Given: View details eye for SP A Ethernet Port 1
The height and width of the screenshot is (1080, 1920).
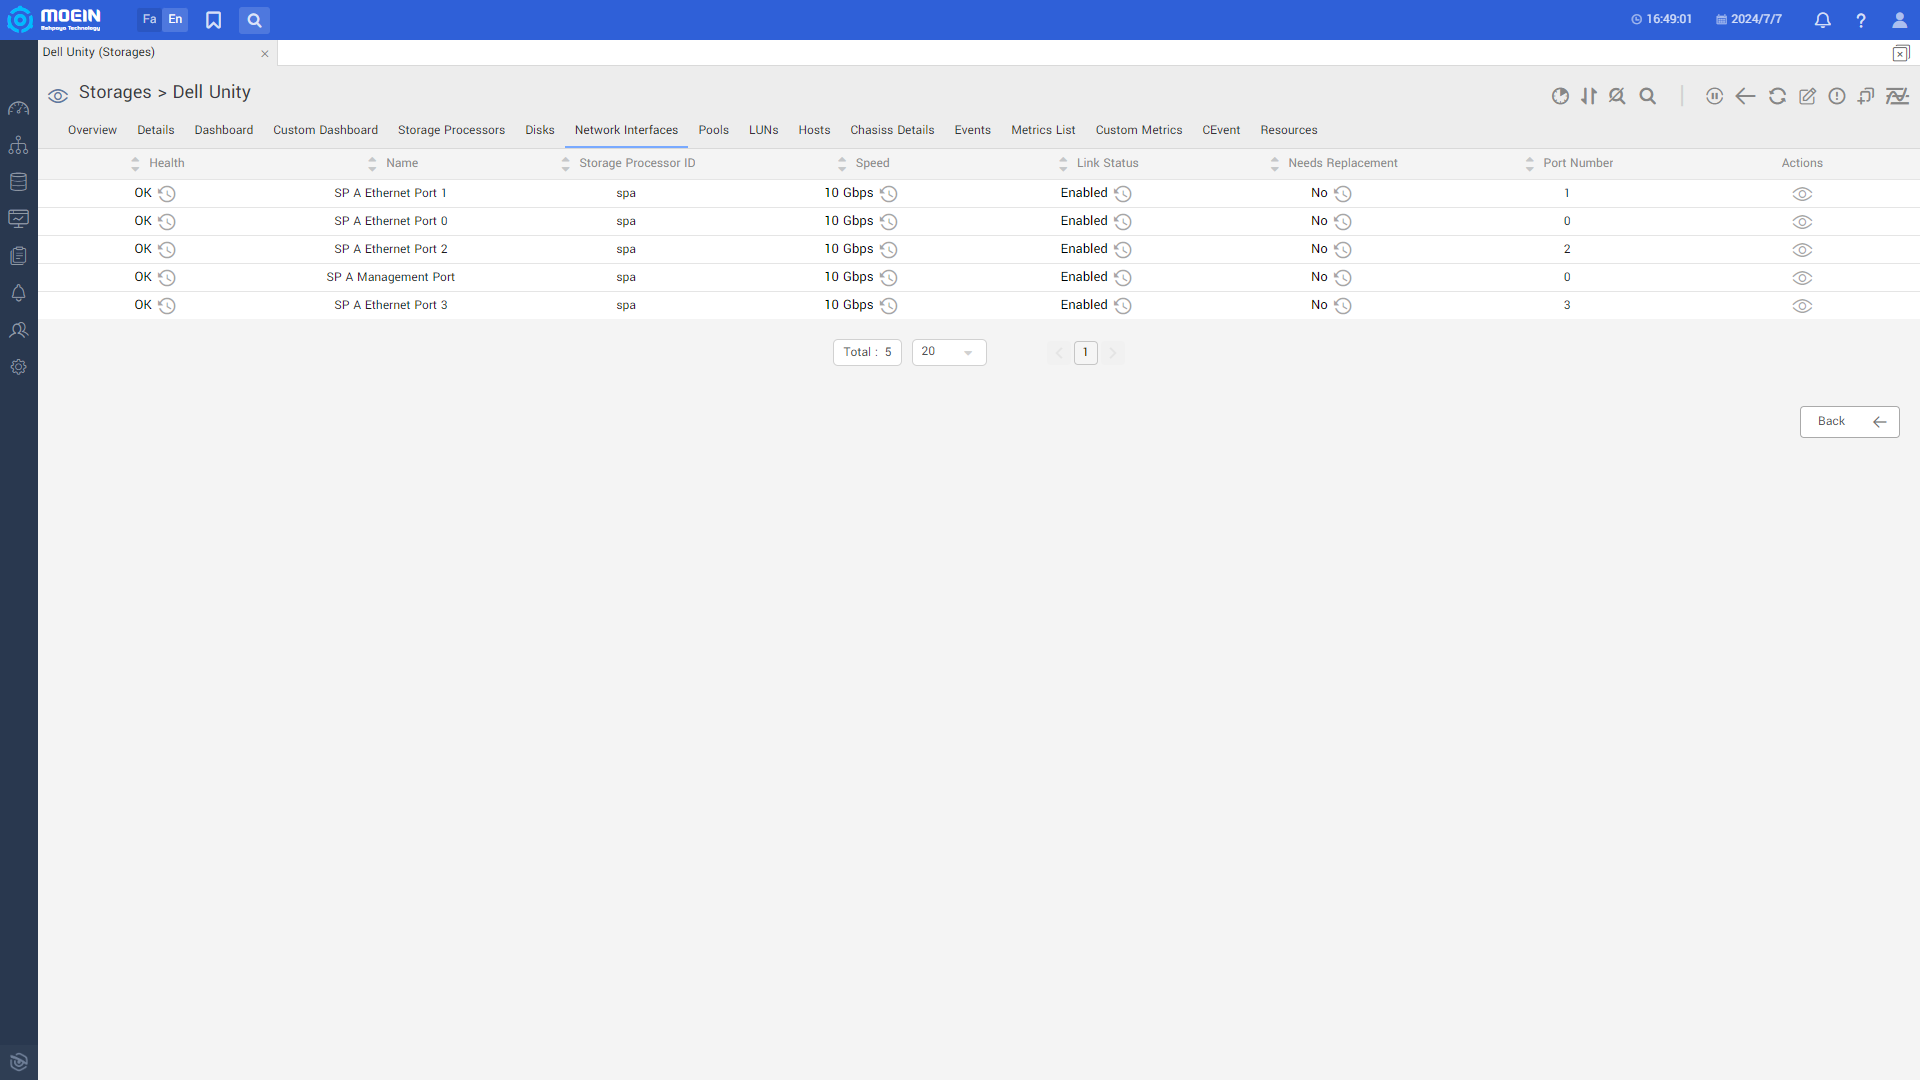Looking at the screenshot, I should [1802, 194].
